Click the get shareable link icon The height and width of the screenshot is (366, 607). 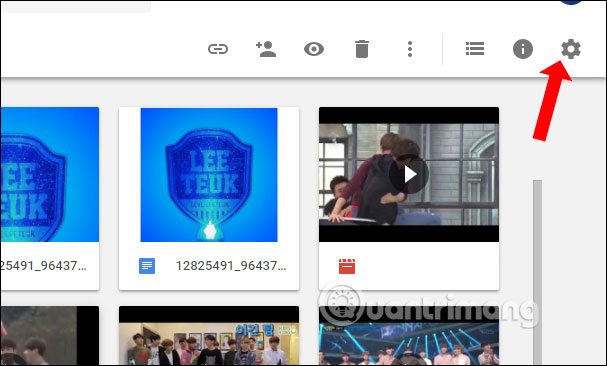coord(218,49)
